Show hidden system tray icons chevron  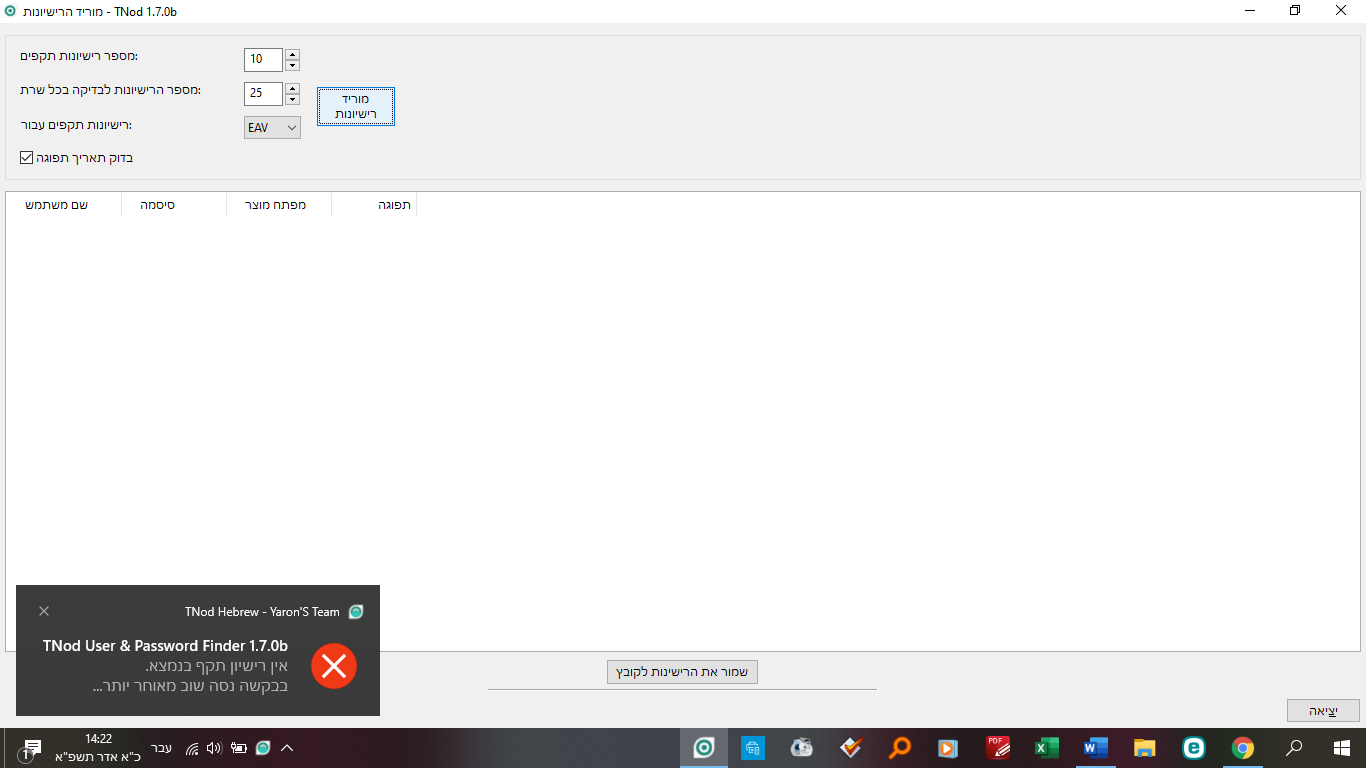point(287,748)
